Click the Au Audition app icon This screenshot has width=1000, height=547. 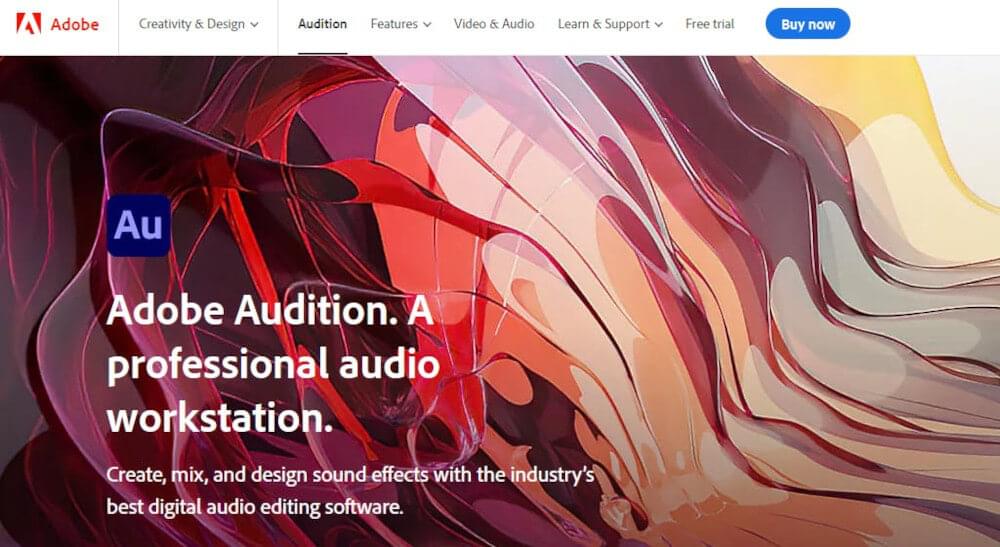tap(138, 226)
